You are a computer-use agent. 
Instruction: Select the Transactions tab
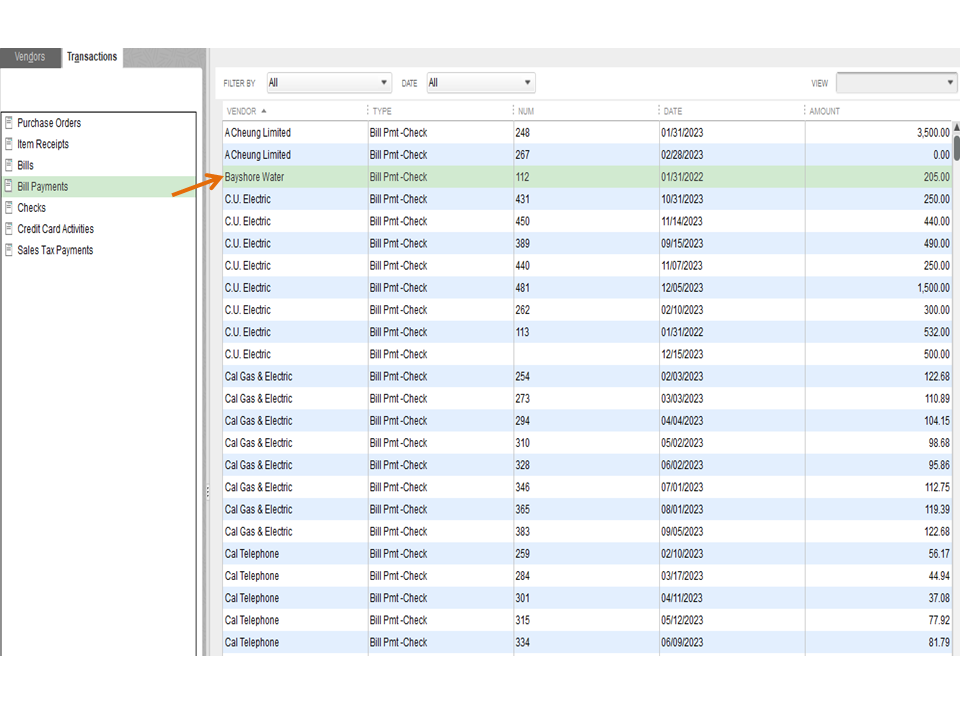(x=92, y=57)
